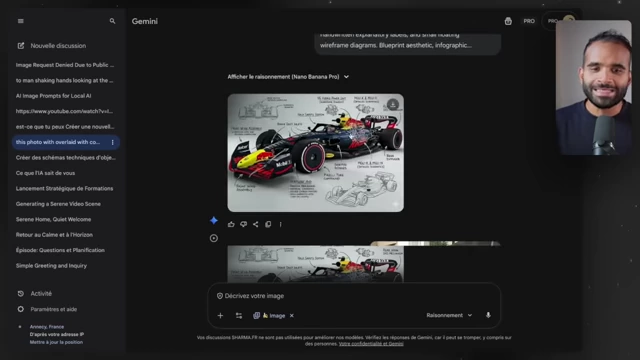Click 'Mettre à jour la position' link
This screenshot has width=640, height=360.
tap(56, 342)
